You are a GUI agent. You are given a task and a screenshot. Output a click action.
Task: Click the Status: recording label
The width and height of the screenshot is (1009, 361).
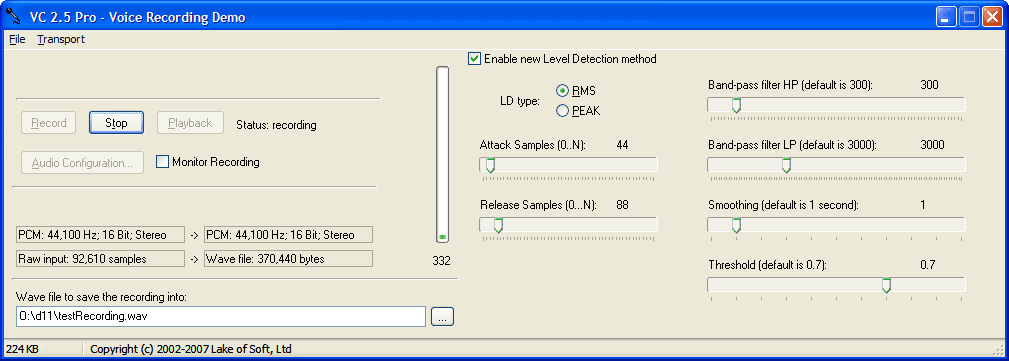click(277, 125)
